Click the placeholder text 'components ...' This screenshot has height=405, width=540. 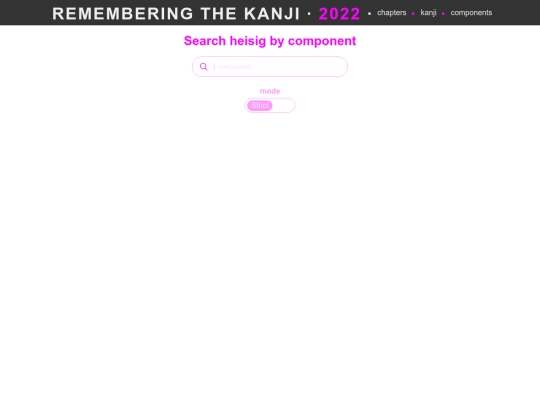point(238,66)
